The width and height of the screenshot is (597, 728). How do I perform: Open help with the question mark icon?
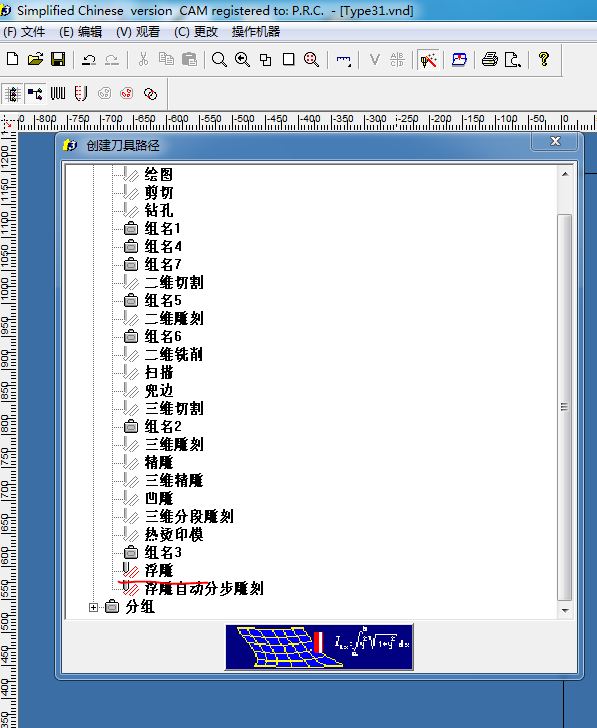pos(544,59)
